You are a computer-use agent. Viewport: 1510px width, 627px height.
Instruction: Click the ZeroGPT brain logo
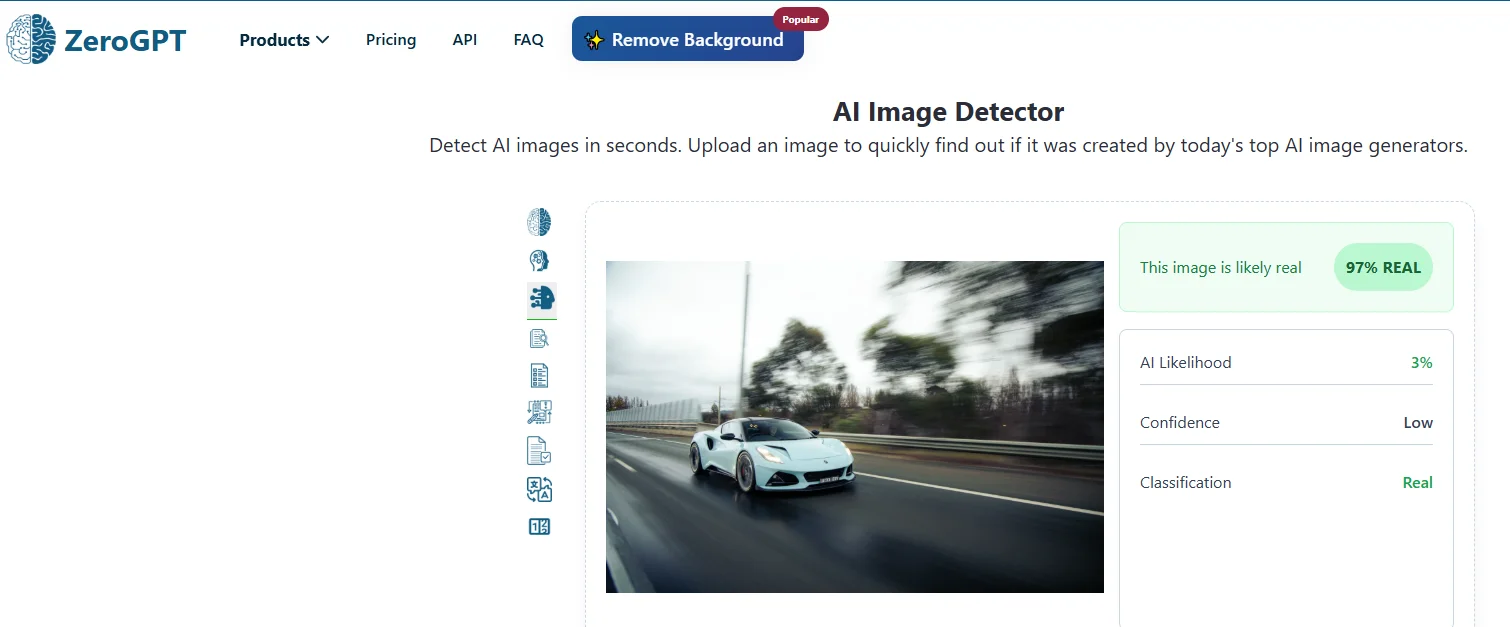pos(31,40)
